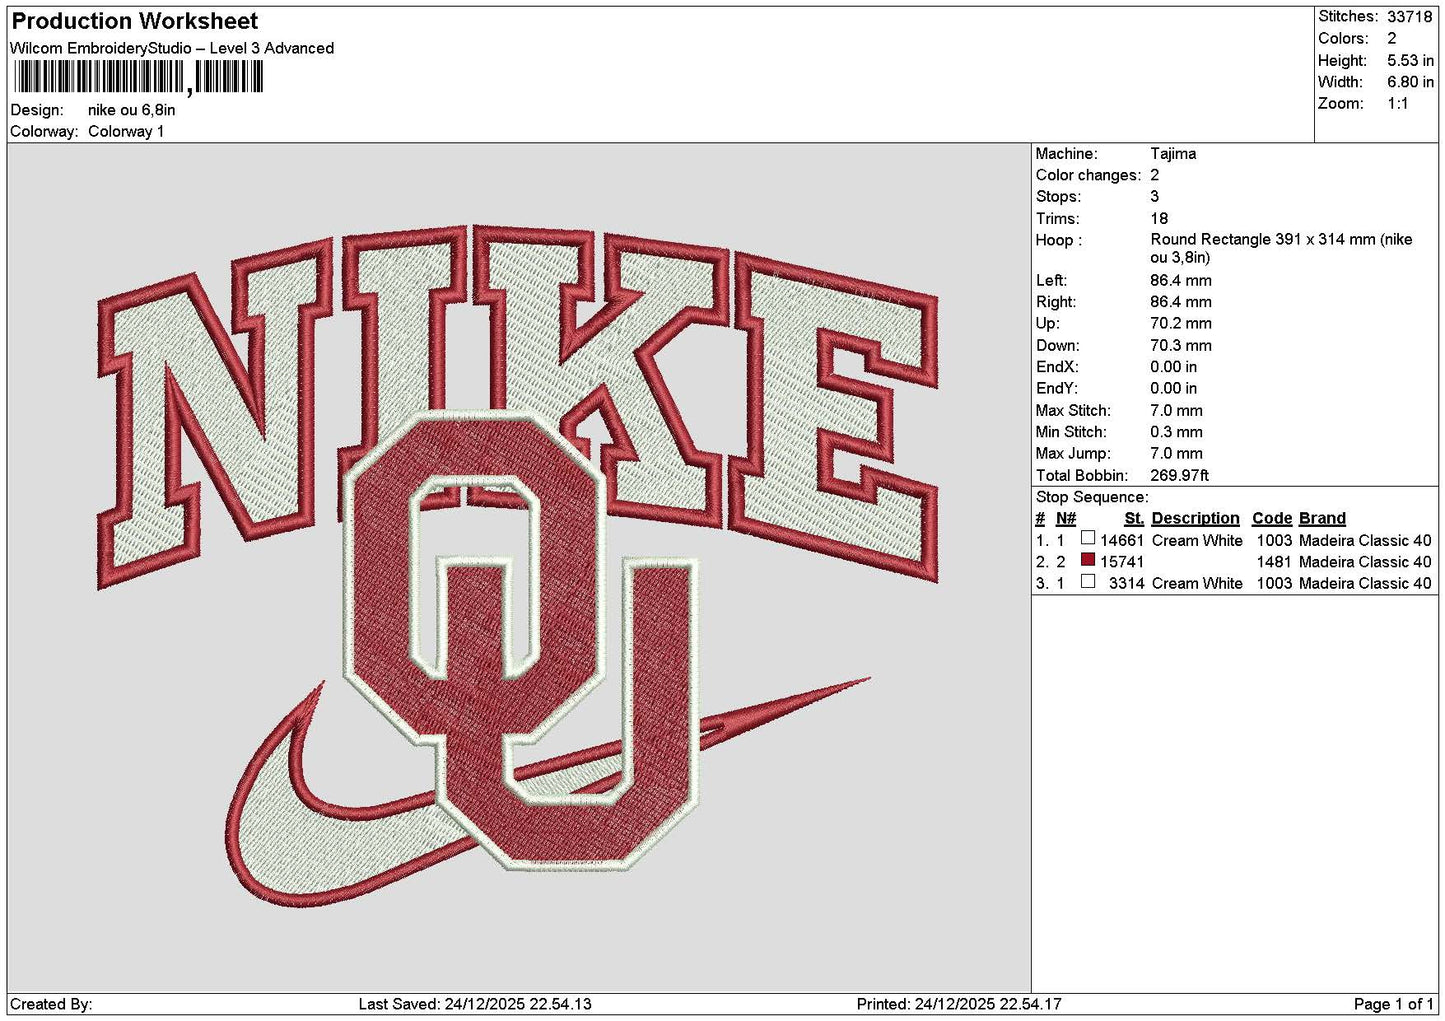Click 'Madeira Classic 40' in the 15741 row

[1365, 562]
